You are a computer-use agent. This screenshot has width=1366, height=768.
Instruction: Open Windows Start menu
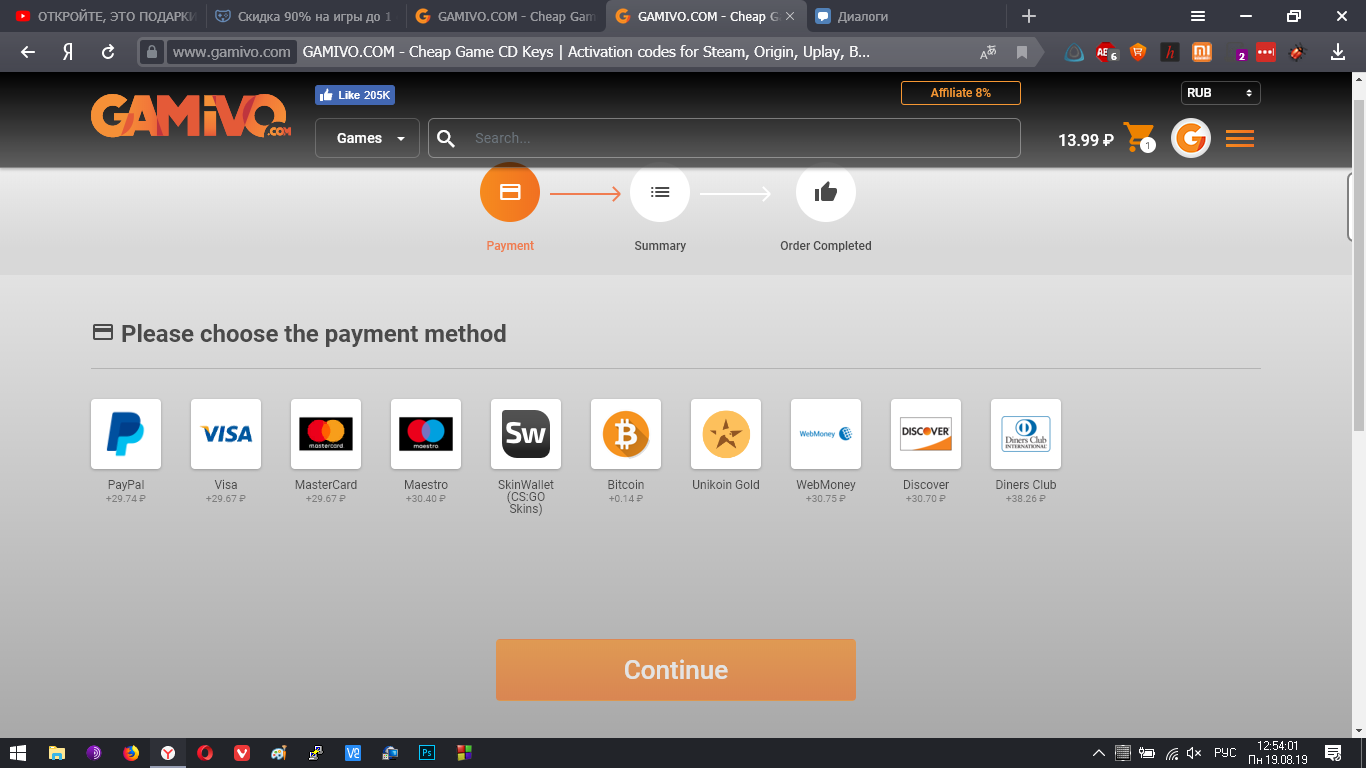pyautogui.click(x=18, y=753)
